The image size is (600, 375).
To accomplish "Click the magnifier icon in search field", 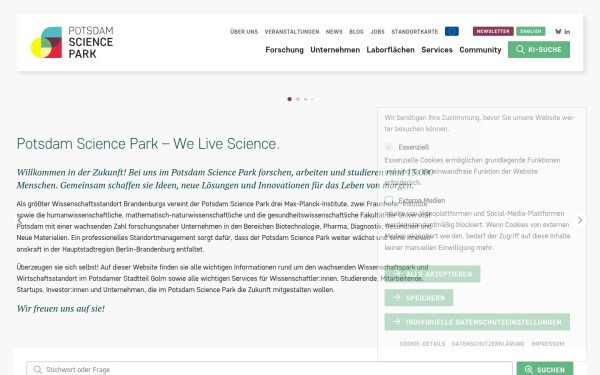I will tap(38, 369).
